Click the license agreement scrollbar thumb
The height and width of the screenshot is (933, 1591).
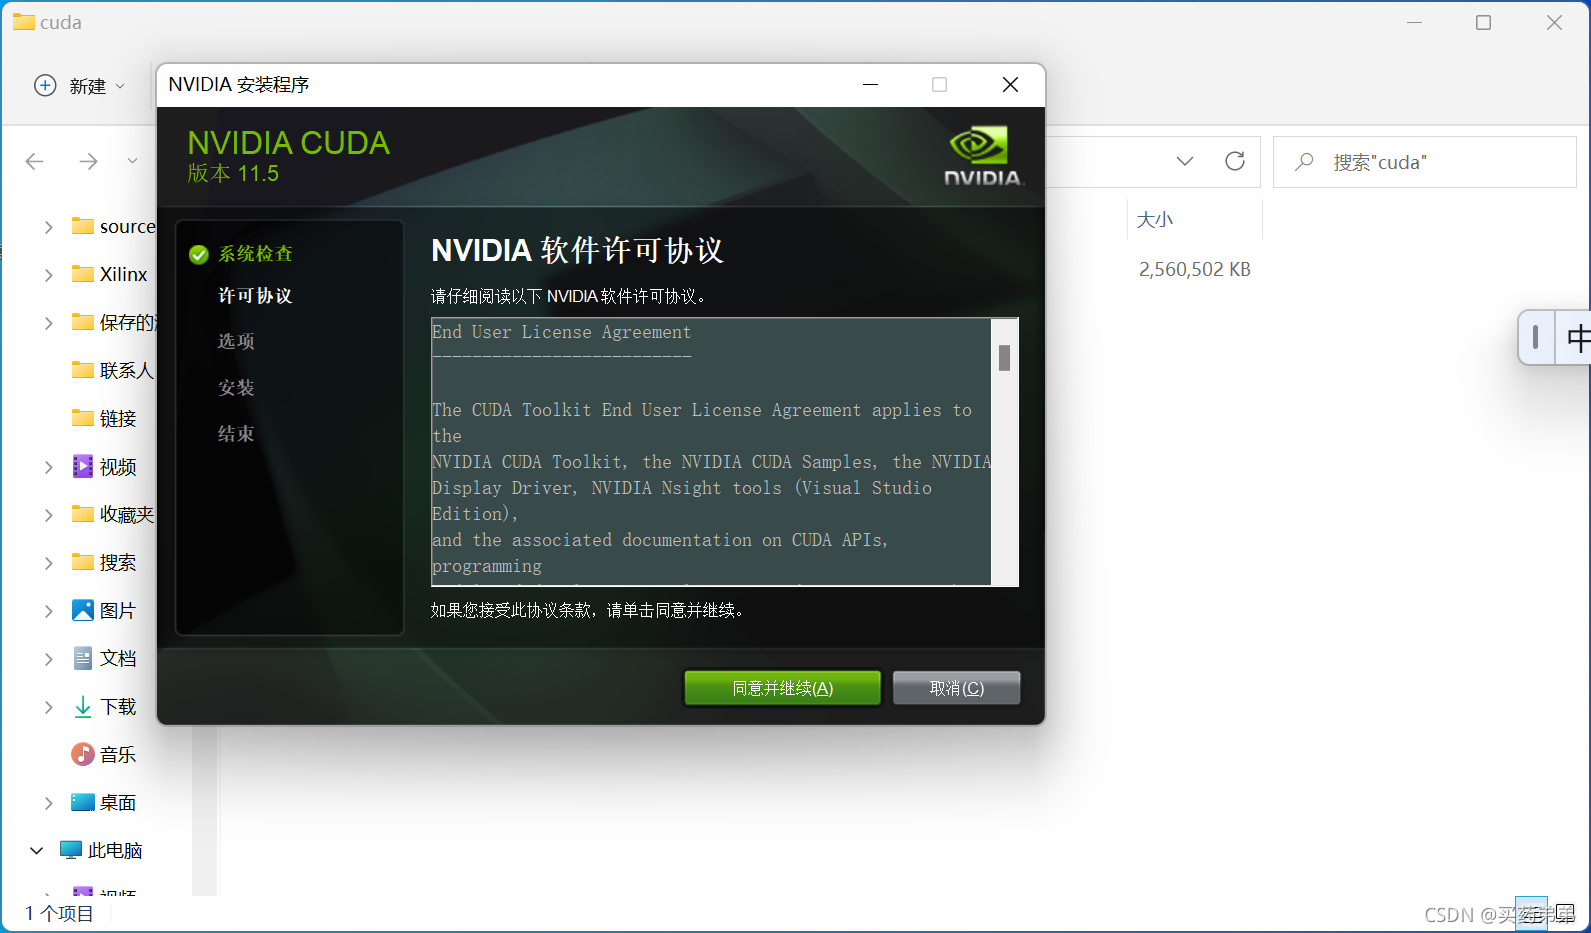coord(1004,358)
